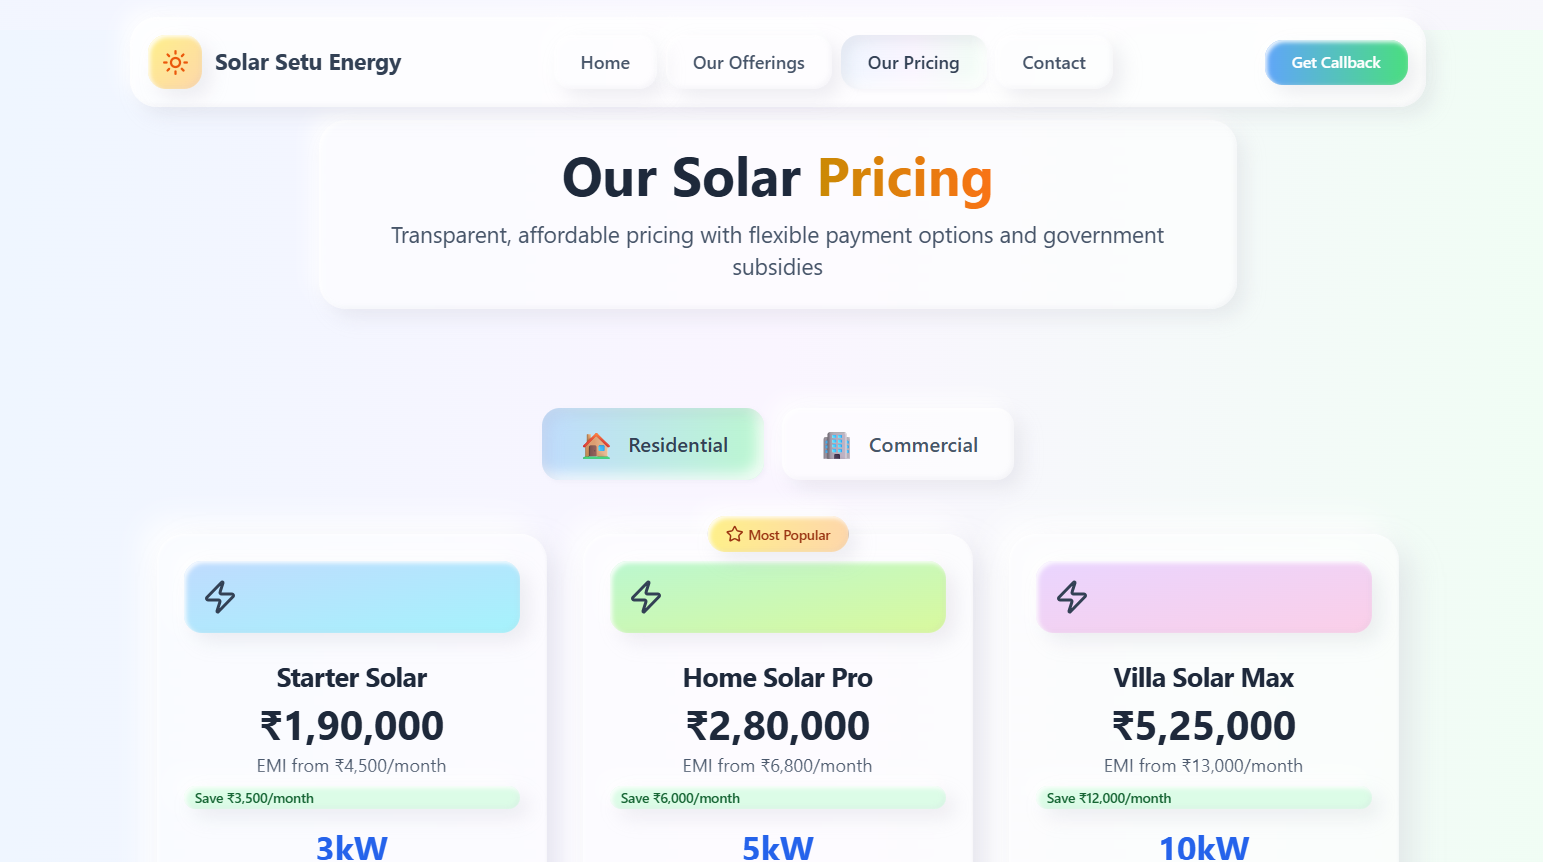Switch to Residential pricing plans

pos(653,445)
